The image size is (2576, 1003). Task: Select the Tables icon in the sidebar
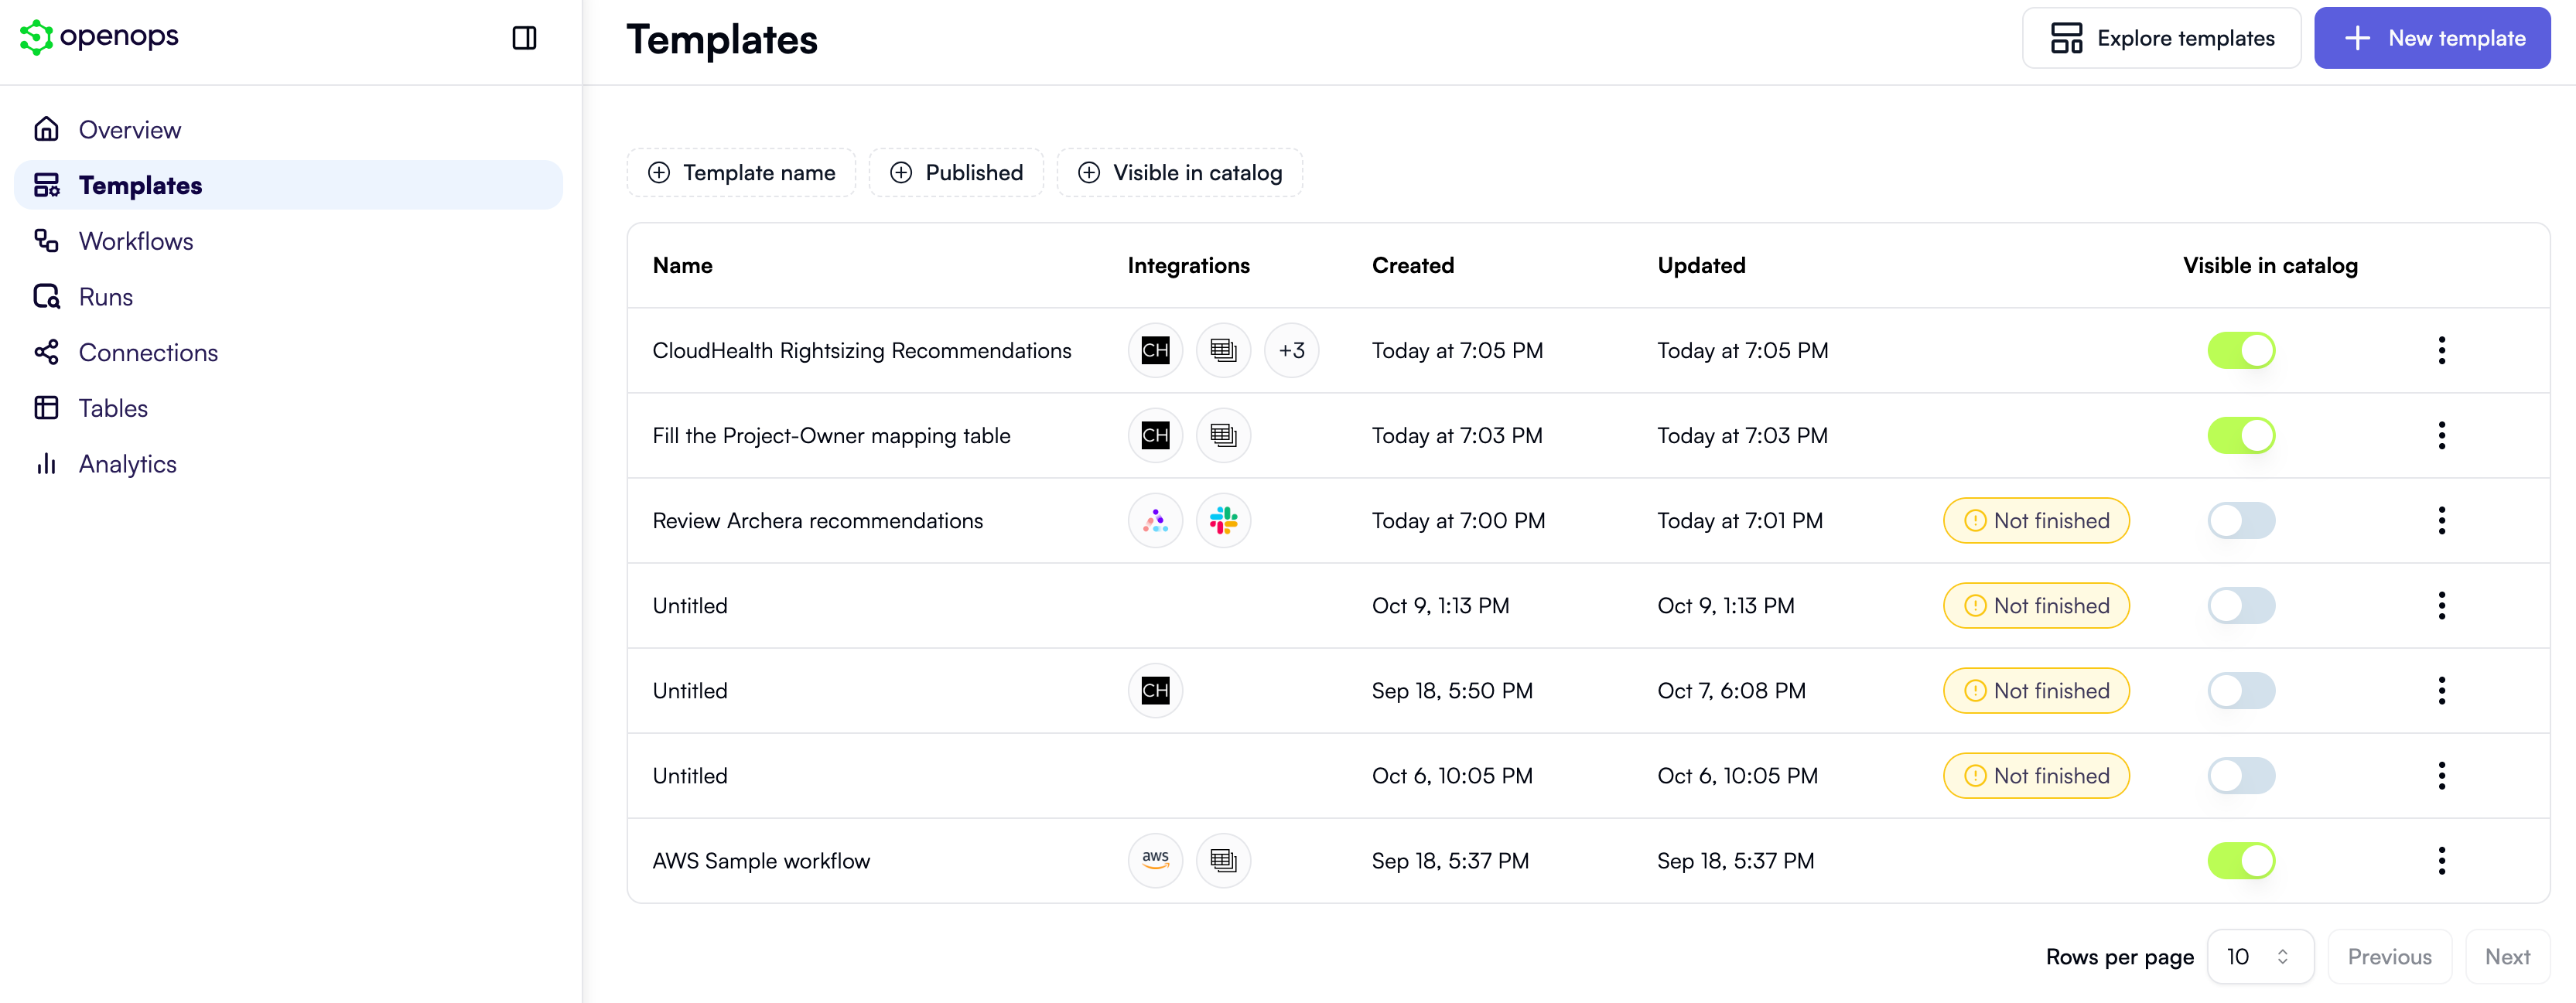coord(46,407)
